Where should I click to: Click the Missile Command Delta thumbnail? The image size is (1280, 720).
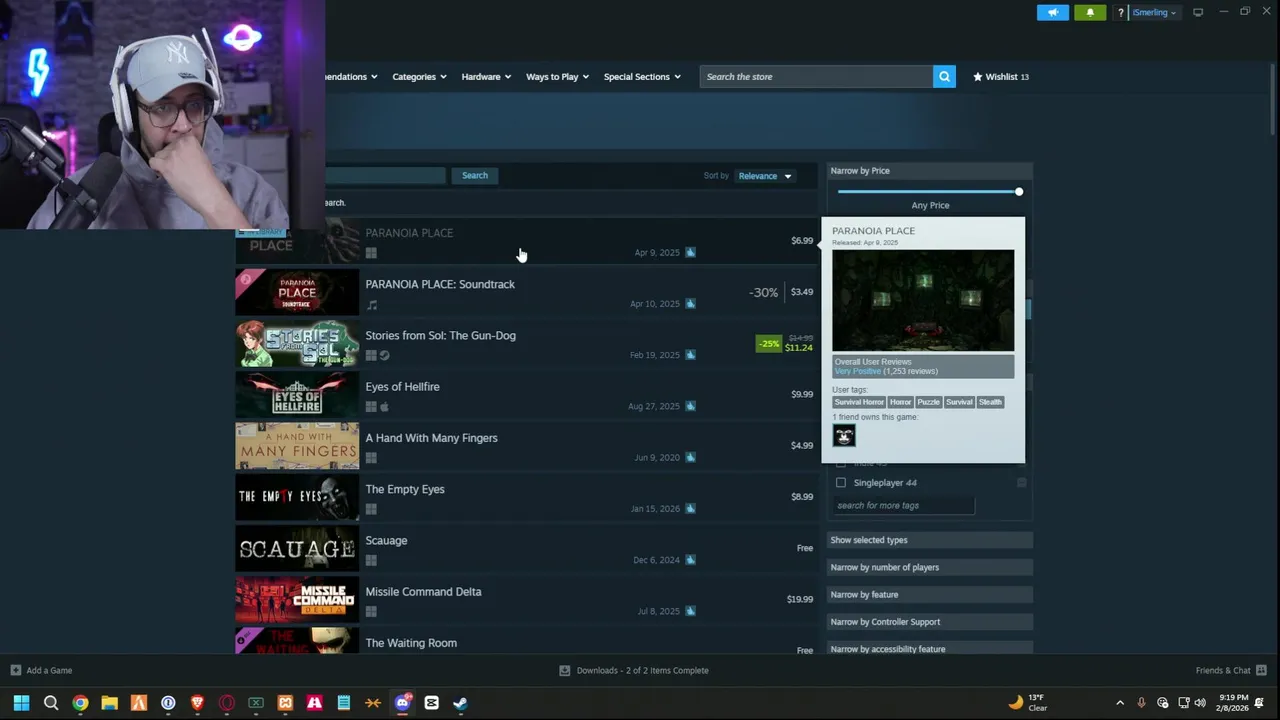pos(297,599)
